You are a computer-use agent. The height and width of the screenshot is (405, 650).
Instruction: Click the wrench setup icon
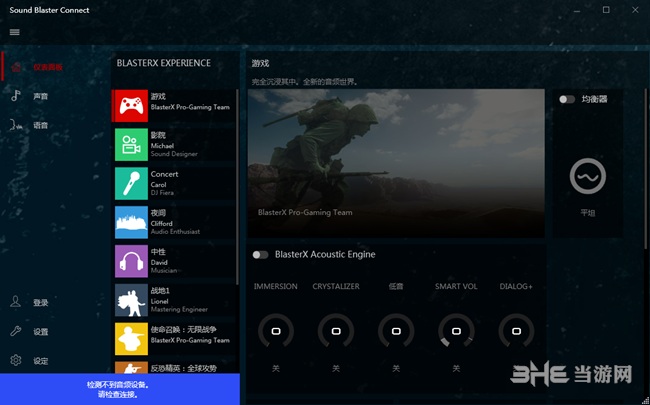16,331
